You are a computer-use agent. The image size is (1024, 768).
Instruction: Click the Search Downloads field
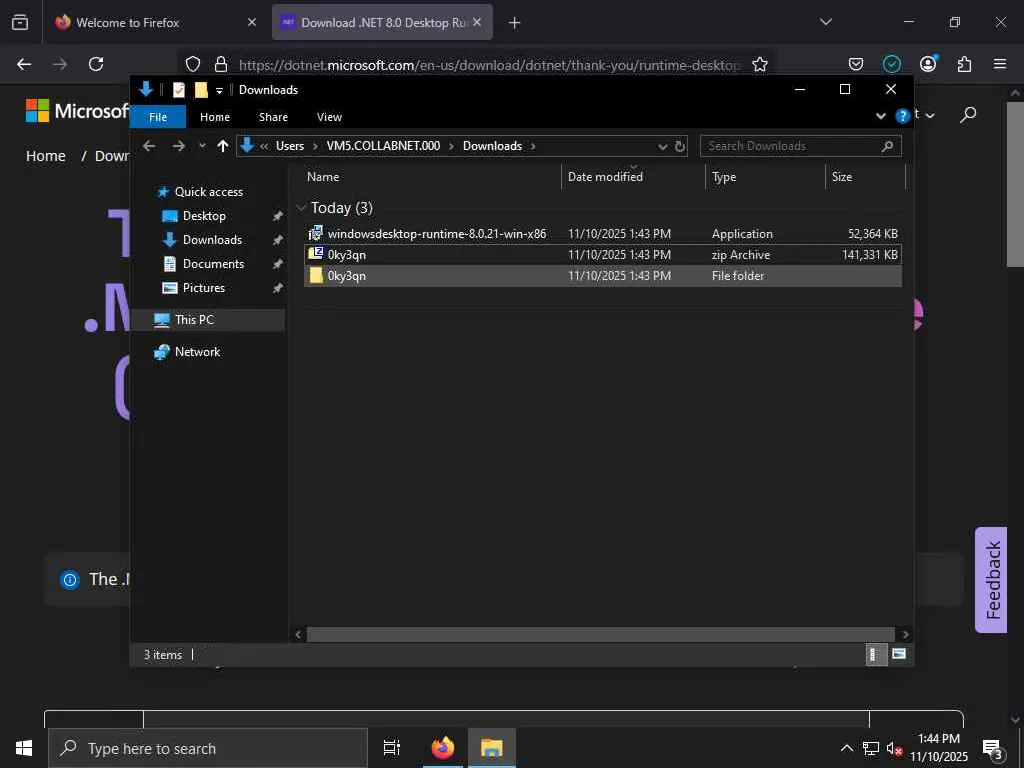[801, 146]
